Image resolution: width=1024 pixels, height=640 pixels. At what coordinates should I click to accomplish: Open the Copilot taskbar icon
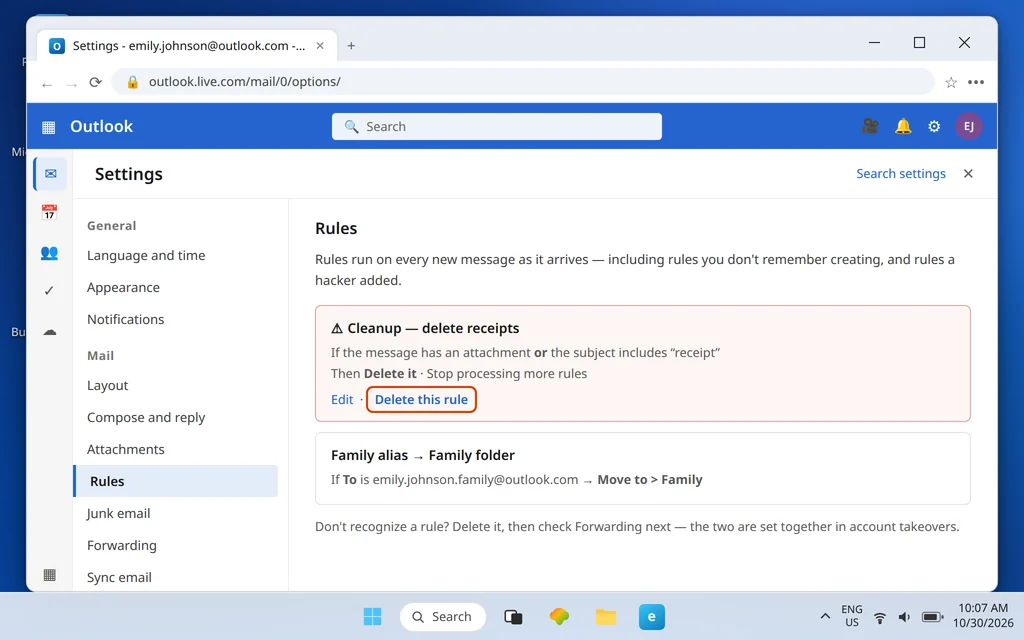point(559,616)
